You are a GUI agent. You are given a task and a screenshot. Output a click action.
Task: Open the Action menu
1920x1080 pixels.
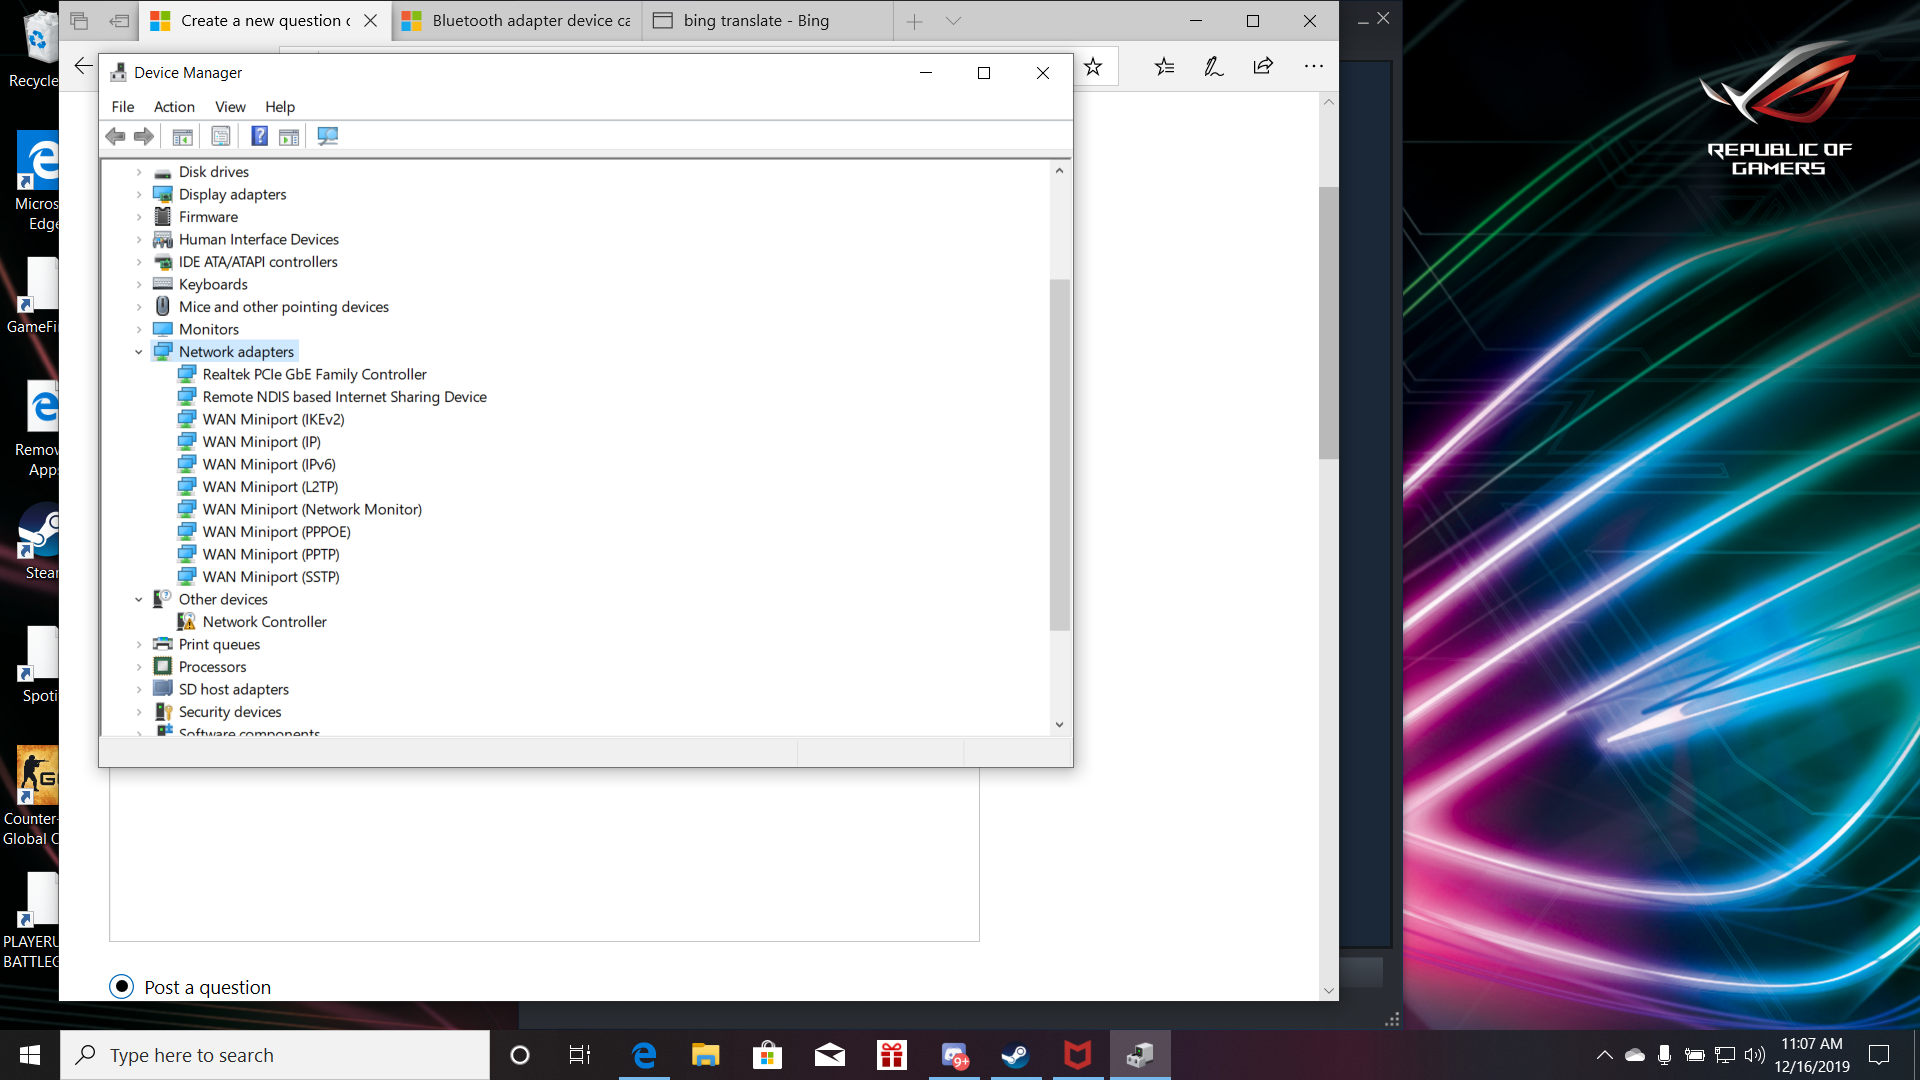(174, 107)
